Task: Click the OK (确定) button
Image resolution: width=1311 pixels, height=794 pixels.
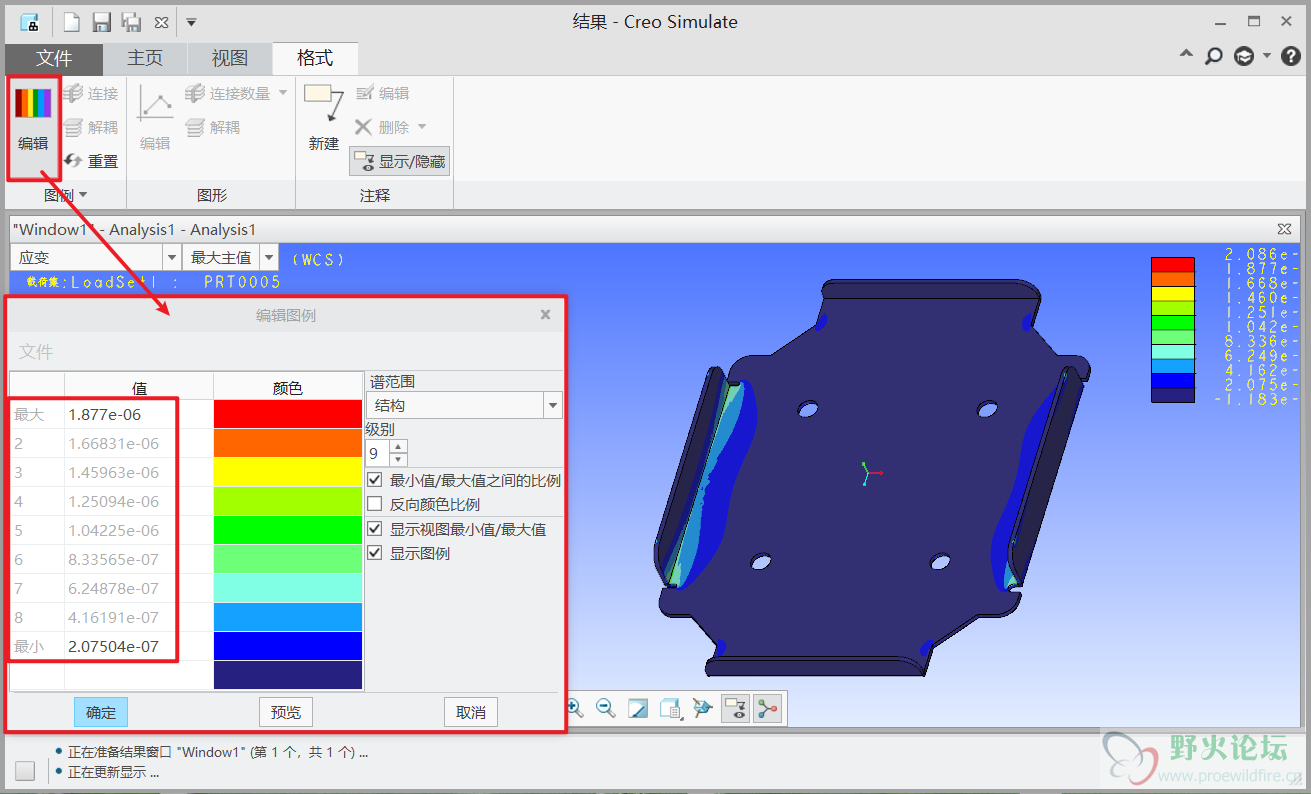Action: click(x=101, y=712)
